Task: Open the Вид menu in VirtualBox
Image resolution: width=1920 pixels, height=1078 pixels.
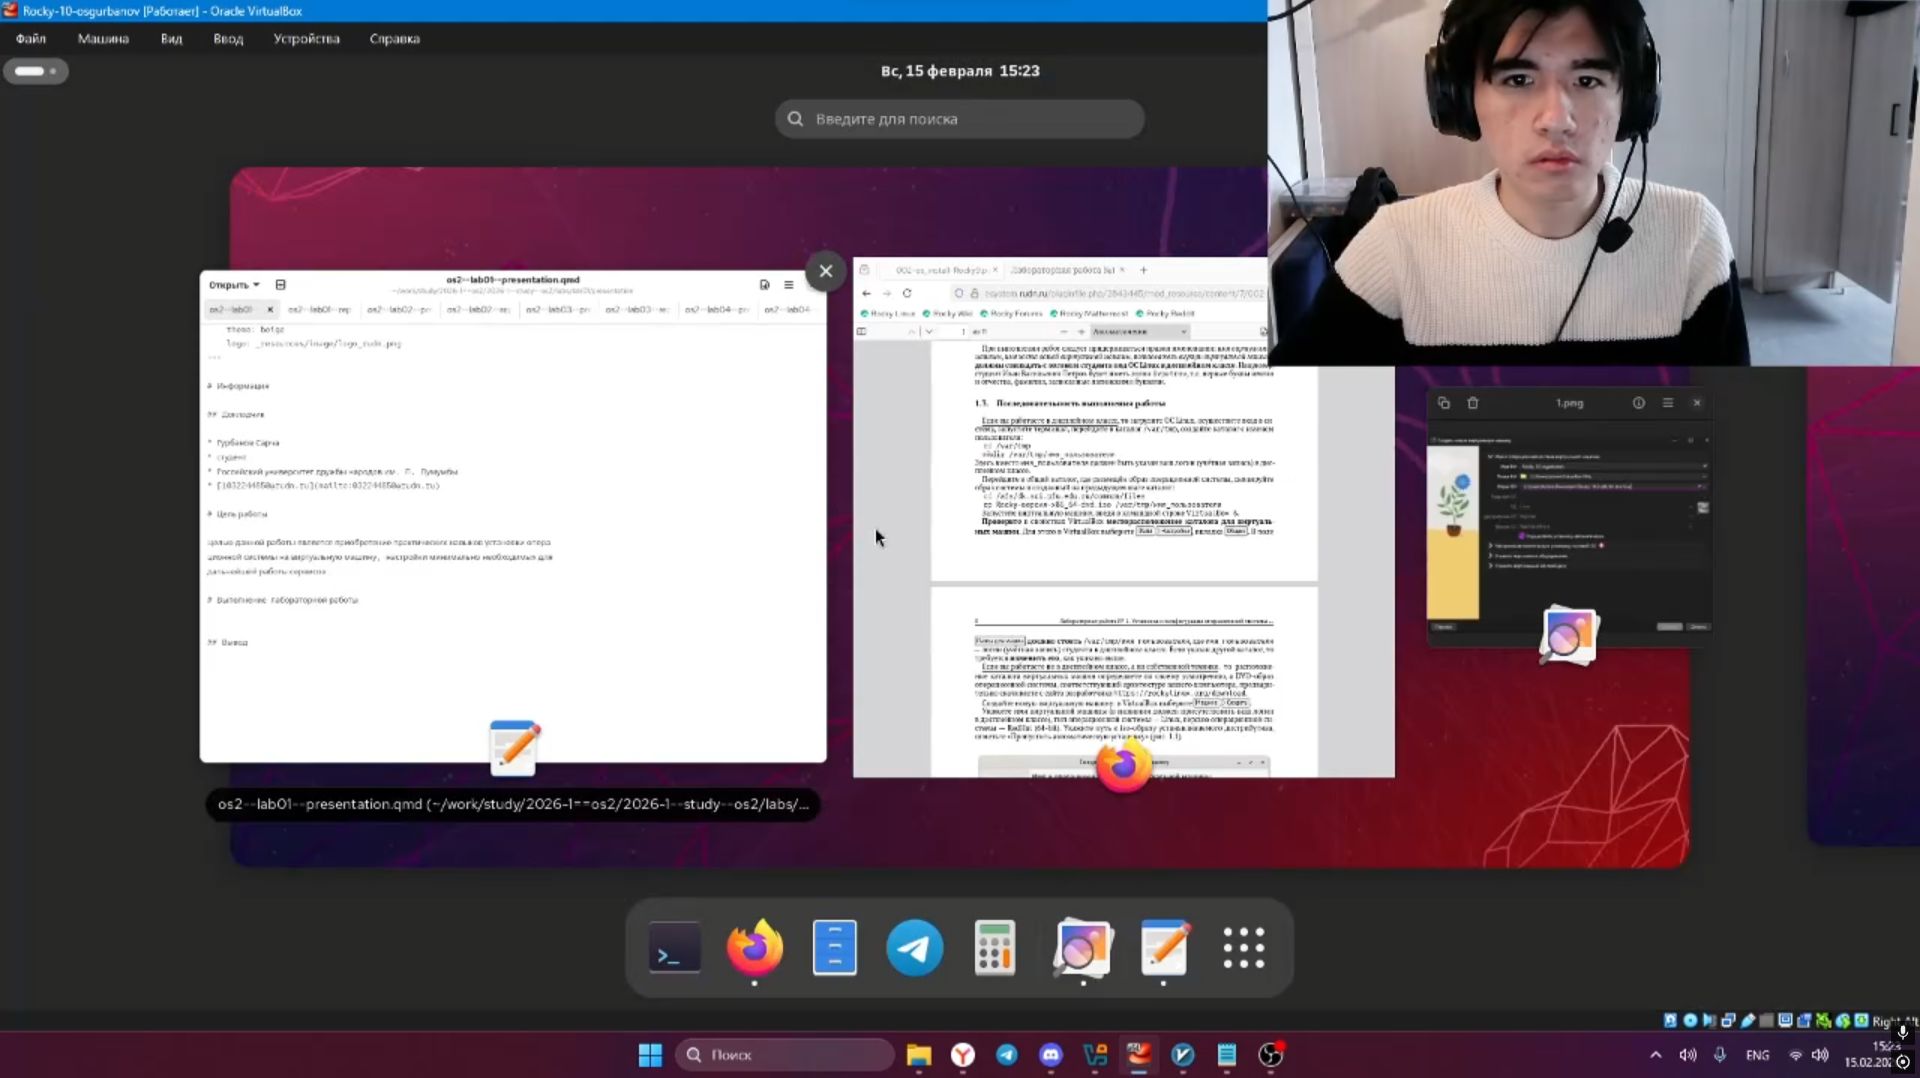Action: coord(171,39)
